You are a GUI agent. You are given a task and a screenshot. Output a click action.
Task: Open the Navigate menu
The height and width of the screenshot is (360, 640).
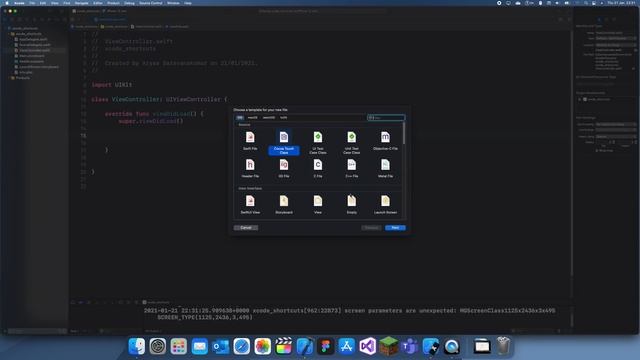click(82, 3)
